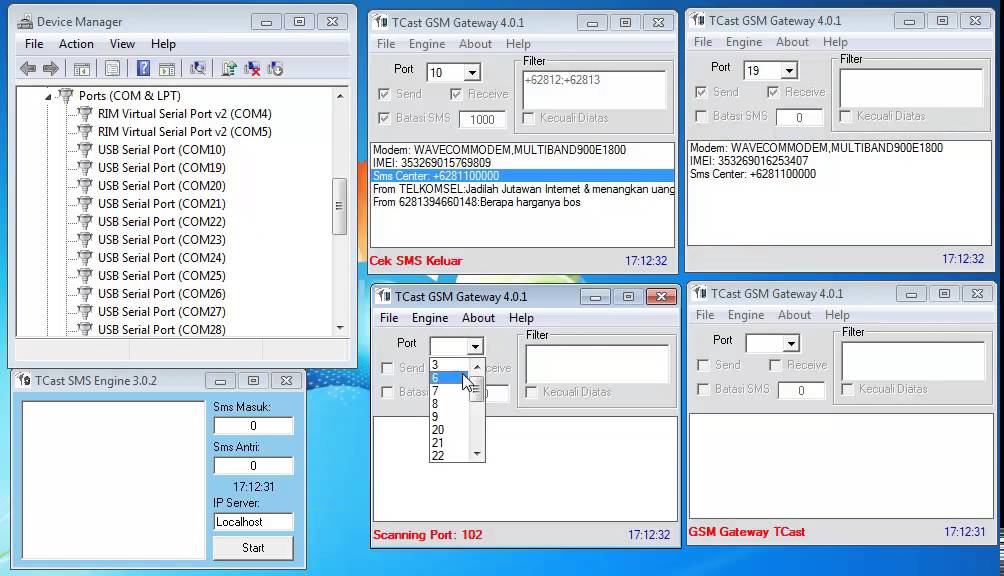The height and width of the screenshot is (576, 1004).
Task: Click title icon of Port 10 GSM Gateway window
Action: click(x=381, y=22)
